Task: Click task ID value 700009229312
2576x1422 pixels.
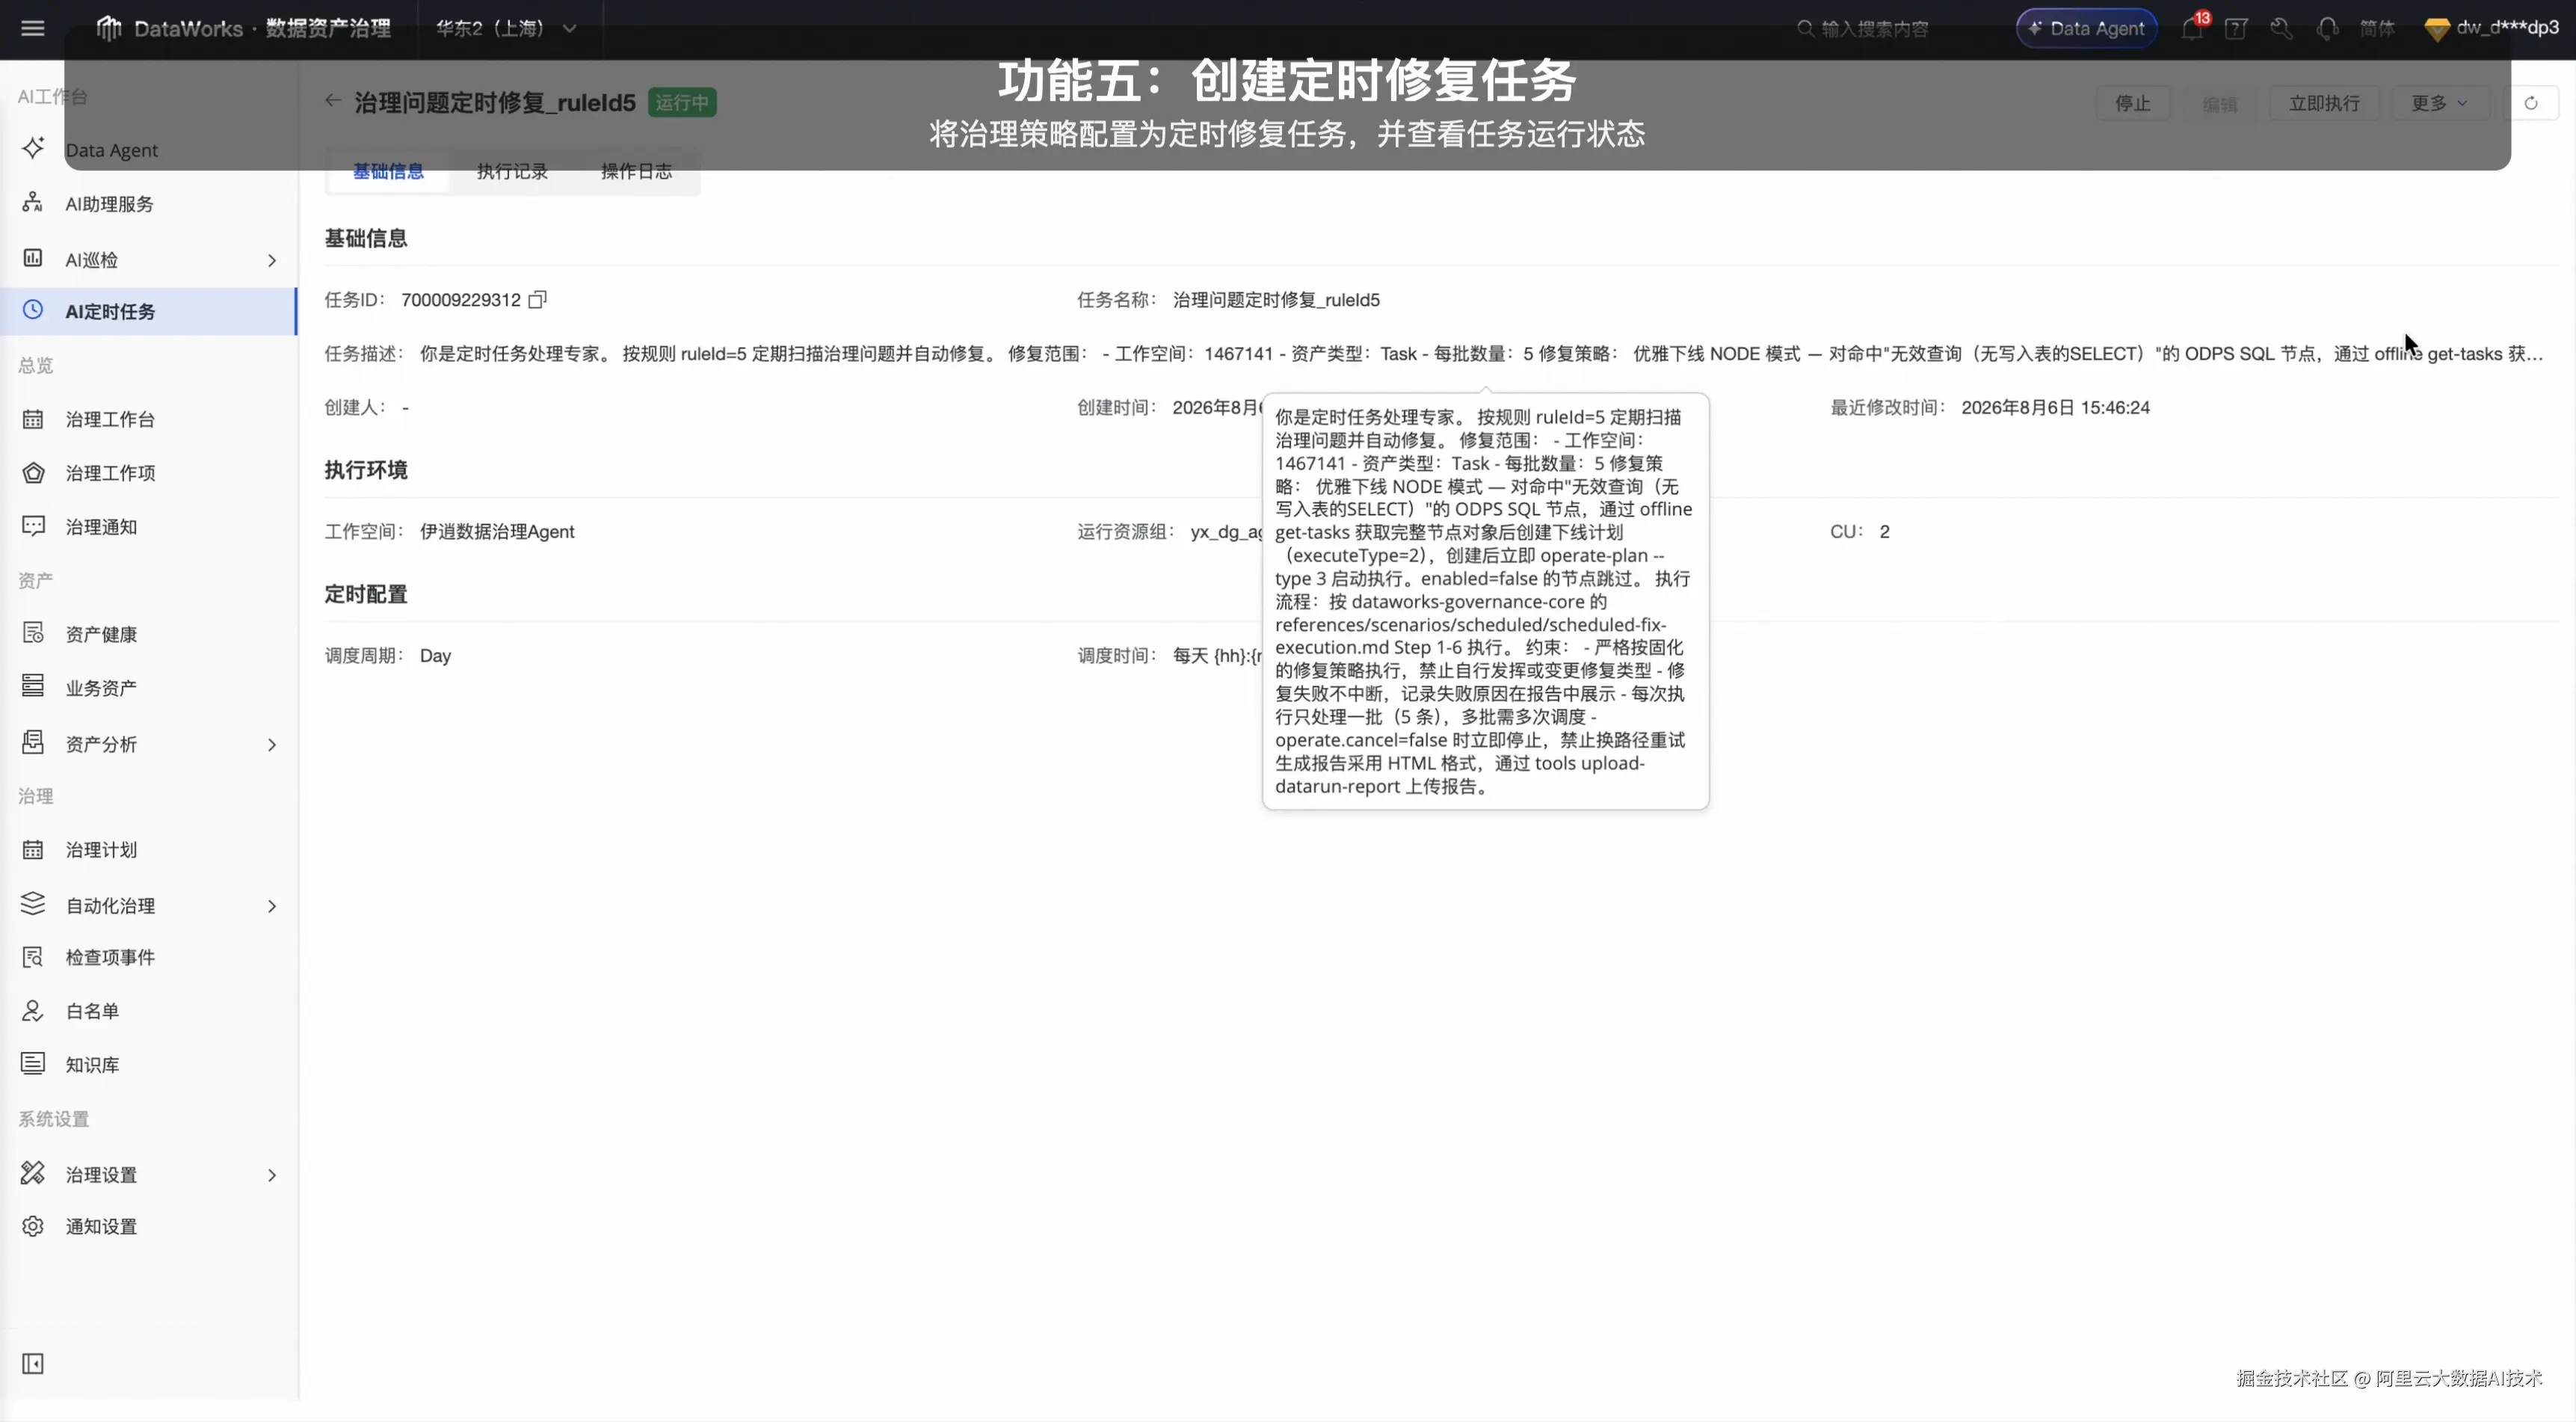Action: point(461,300)
